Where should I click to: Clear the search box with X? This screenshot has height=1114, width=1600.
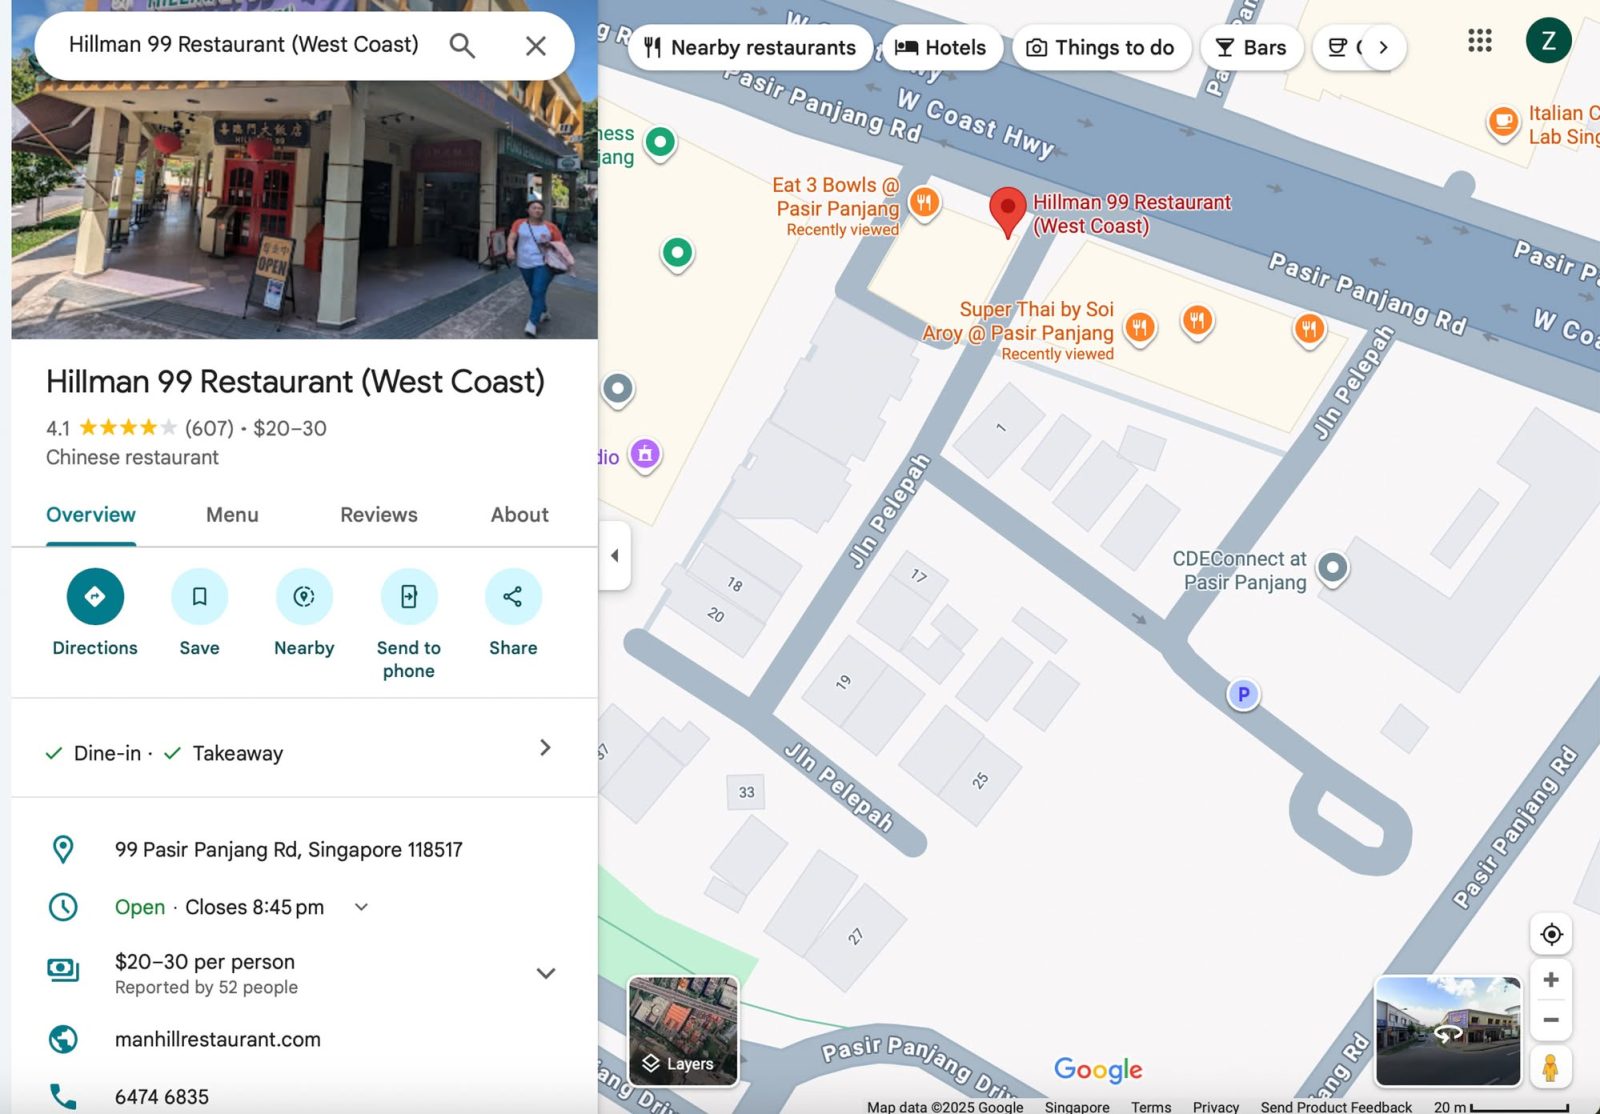[x=536, y=45]
